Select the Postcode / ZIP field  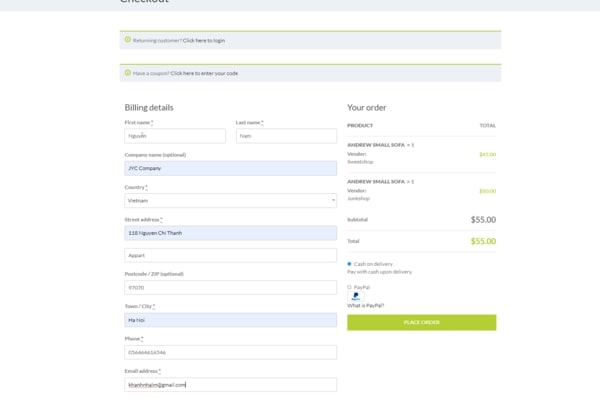[x=230, y=287]
